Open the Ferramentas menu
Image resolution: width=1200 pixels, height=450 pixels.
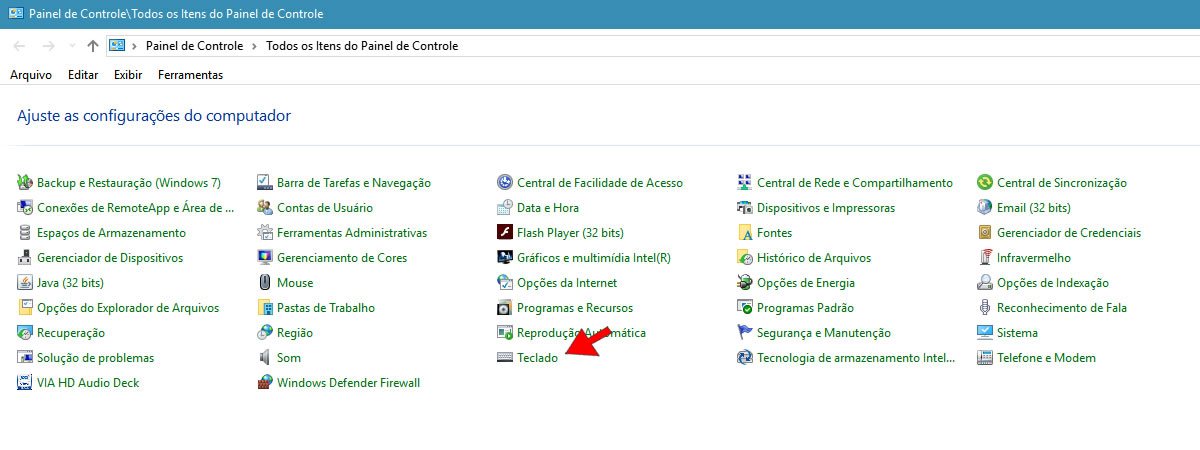[x=190, y=75]
